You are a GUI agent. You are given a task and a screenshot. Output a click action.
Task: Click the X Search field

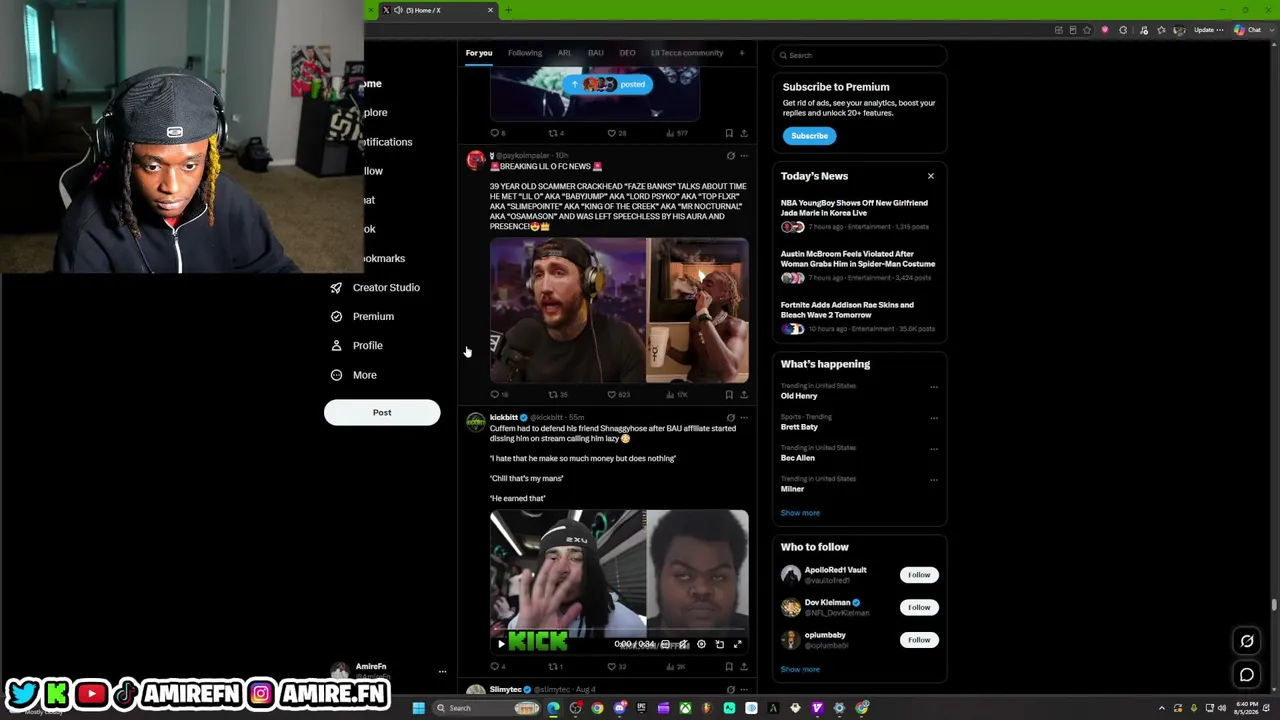(x=860, y=55)
